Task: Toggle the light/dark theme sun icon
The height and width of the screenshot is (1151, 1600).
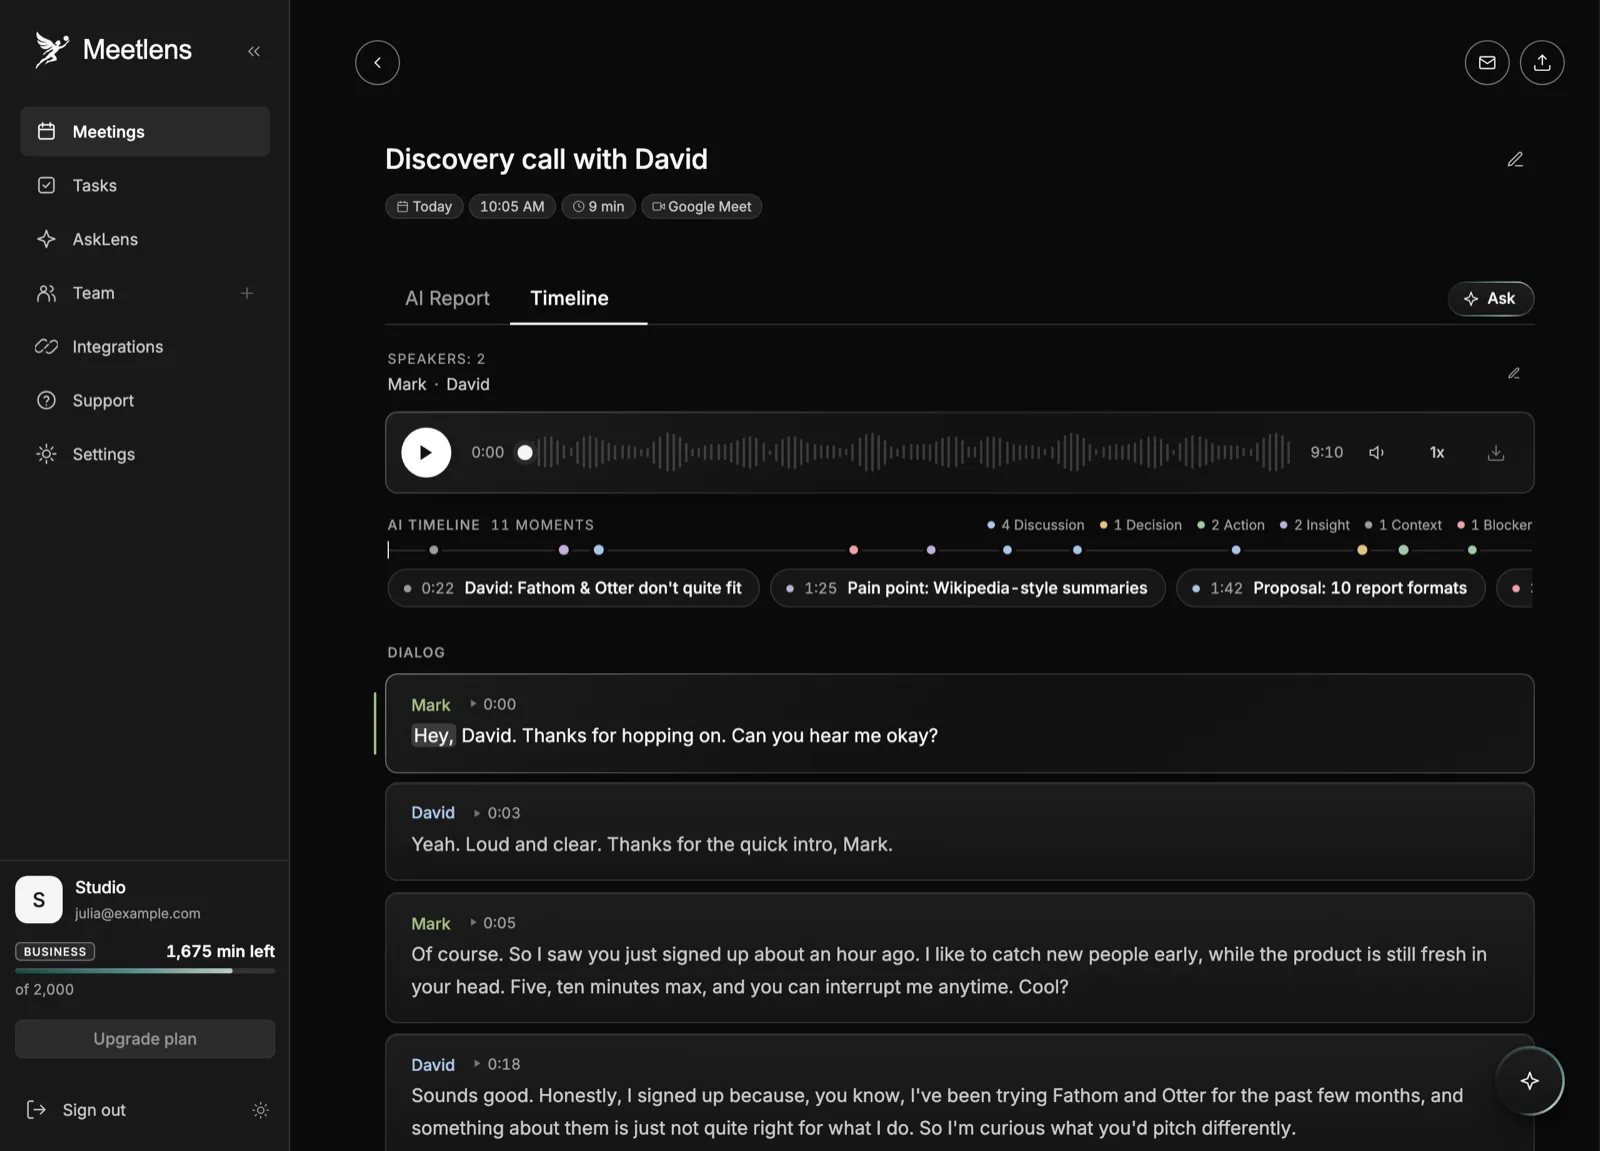Action: (261, 1110)
